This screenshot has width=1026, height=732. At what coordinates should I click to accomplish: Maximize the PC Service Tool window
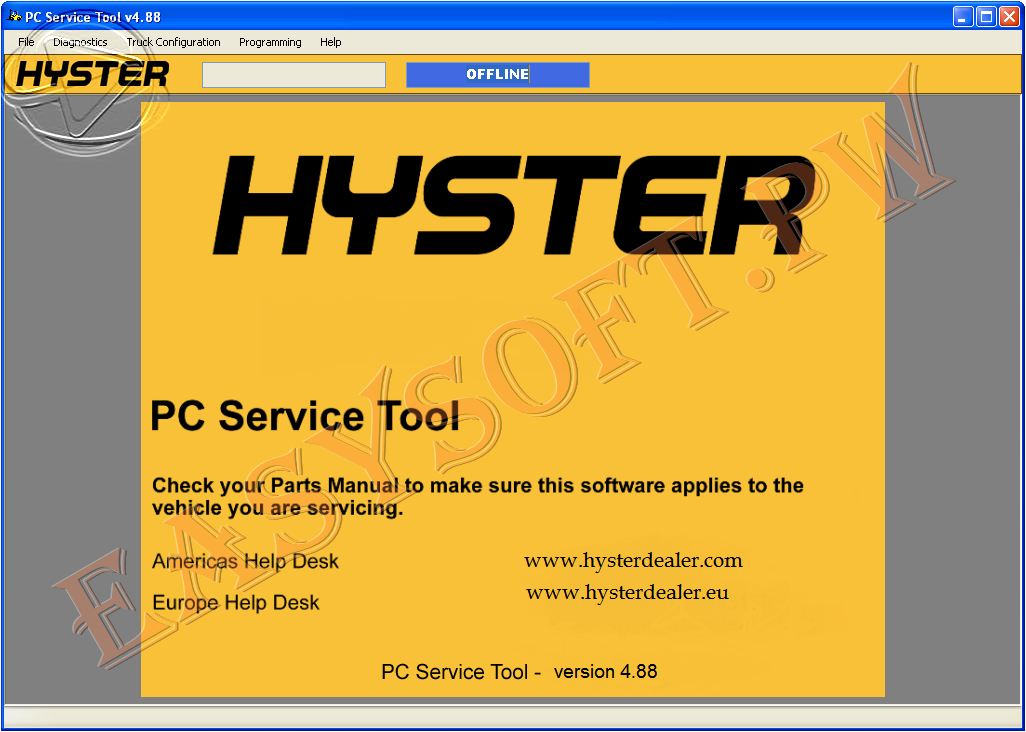(986, 17)
